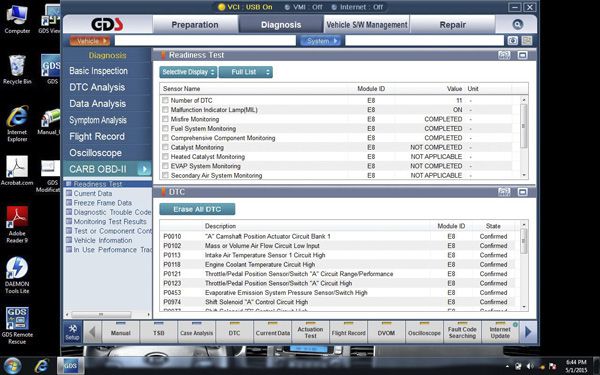600x375 pixels.
Task: Click the Readiness Test list vertical scrollbar
Action: click(524, 126)
